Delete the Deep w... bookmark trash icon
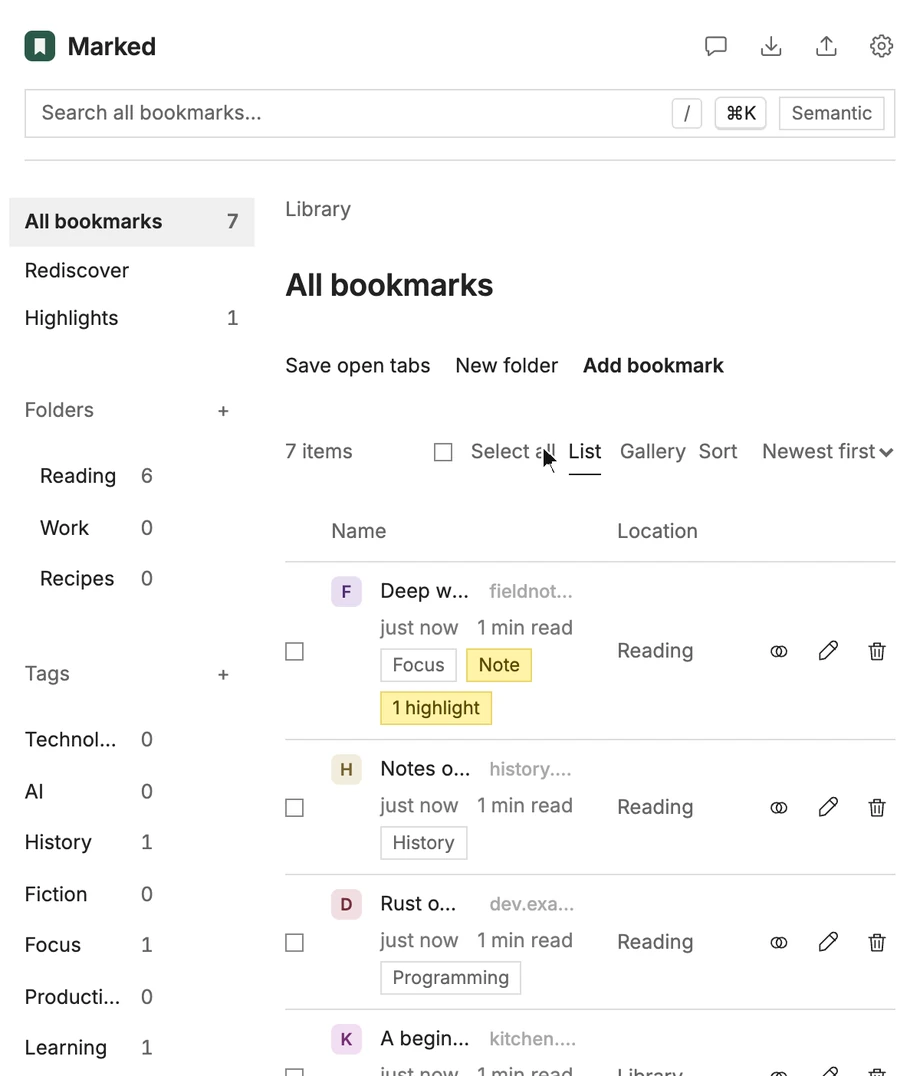920x1076 pixels. 877,651
